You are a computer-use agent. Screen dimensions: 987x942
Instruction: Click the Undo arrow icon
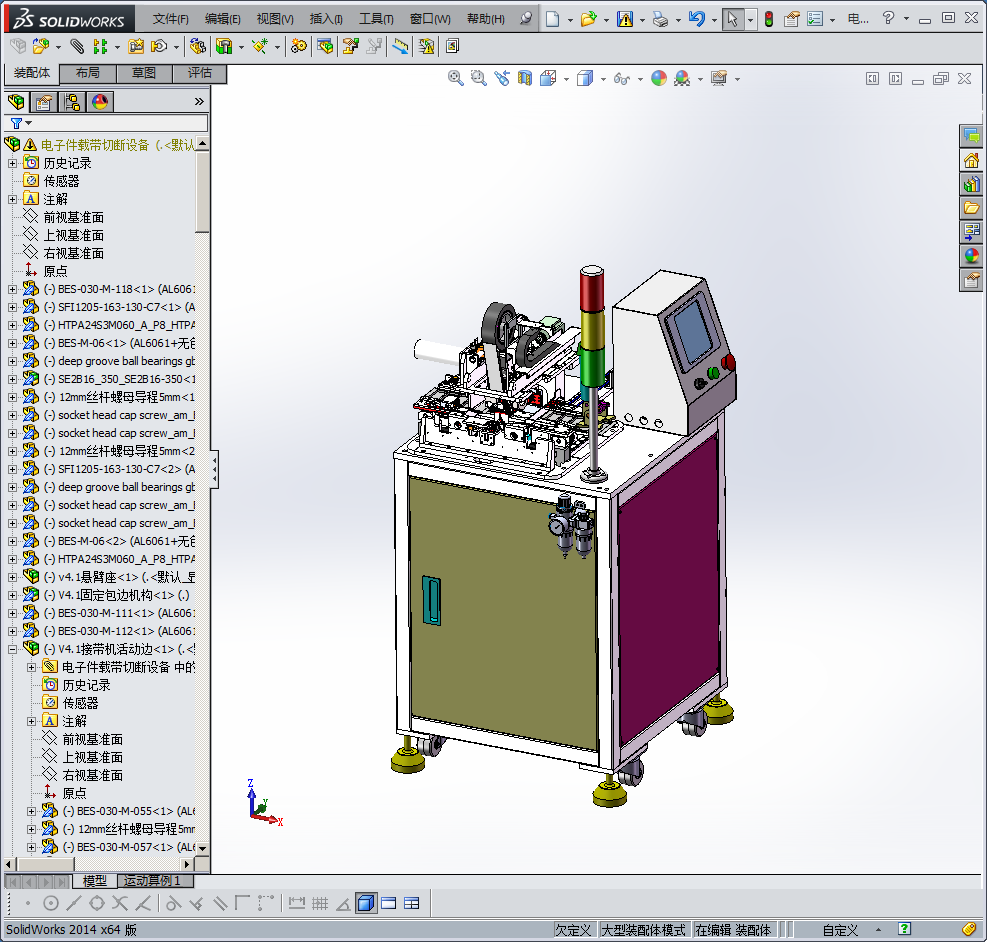[x=696, y=19]
